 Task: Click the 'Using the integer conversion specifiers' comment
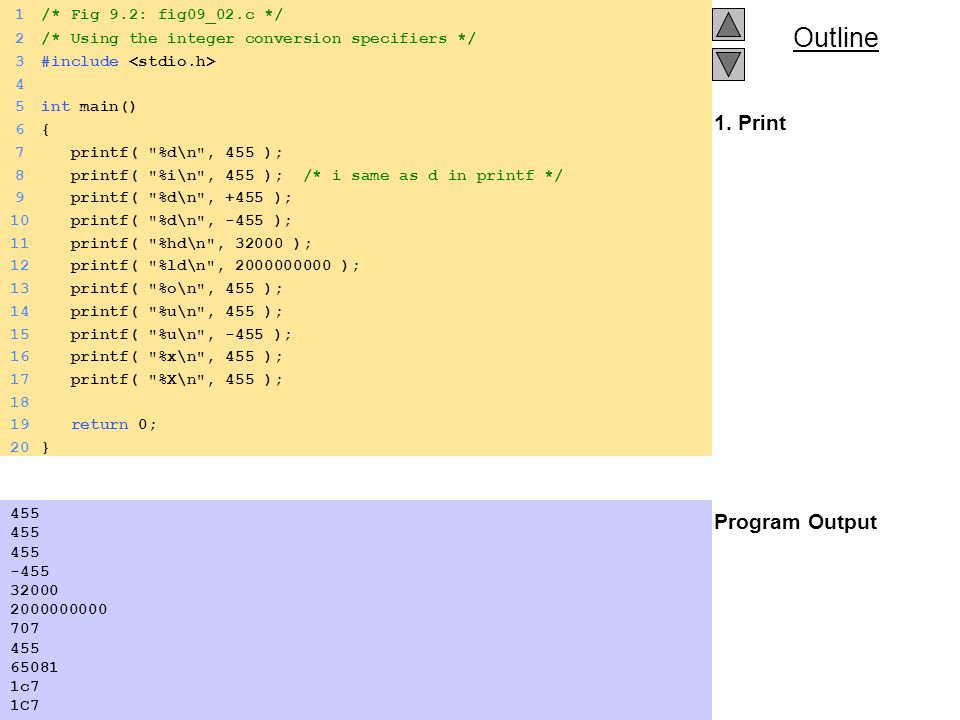tap(259, 39)
